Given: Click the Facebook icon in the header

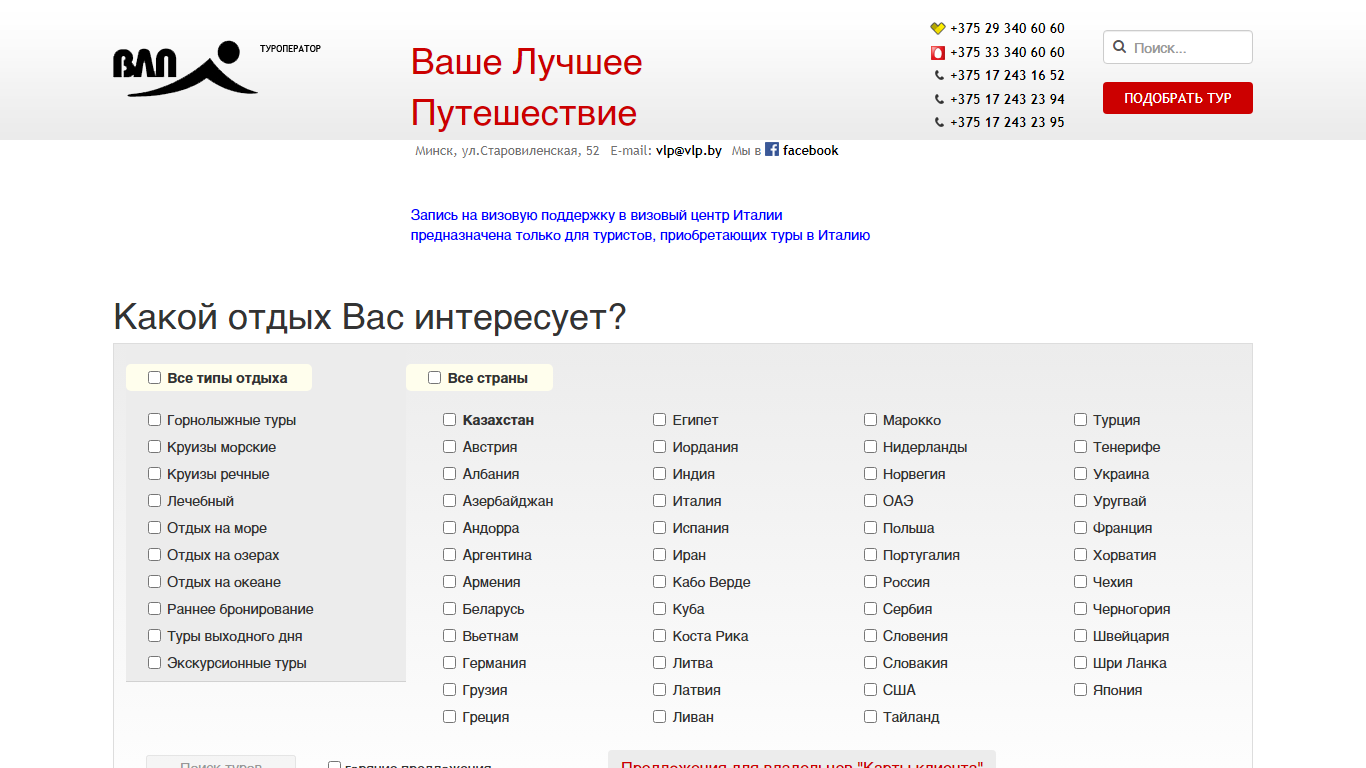Looking at the screenshot, I should click(x=772, y=149).
